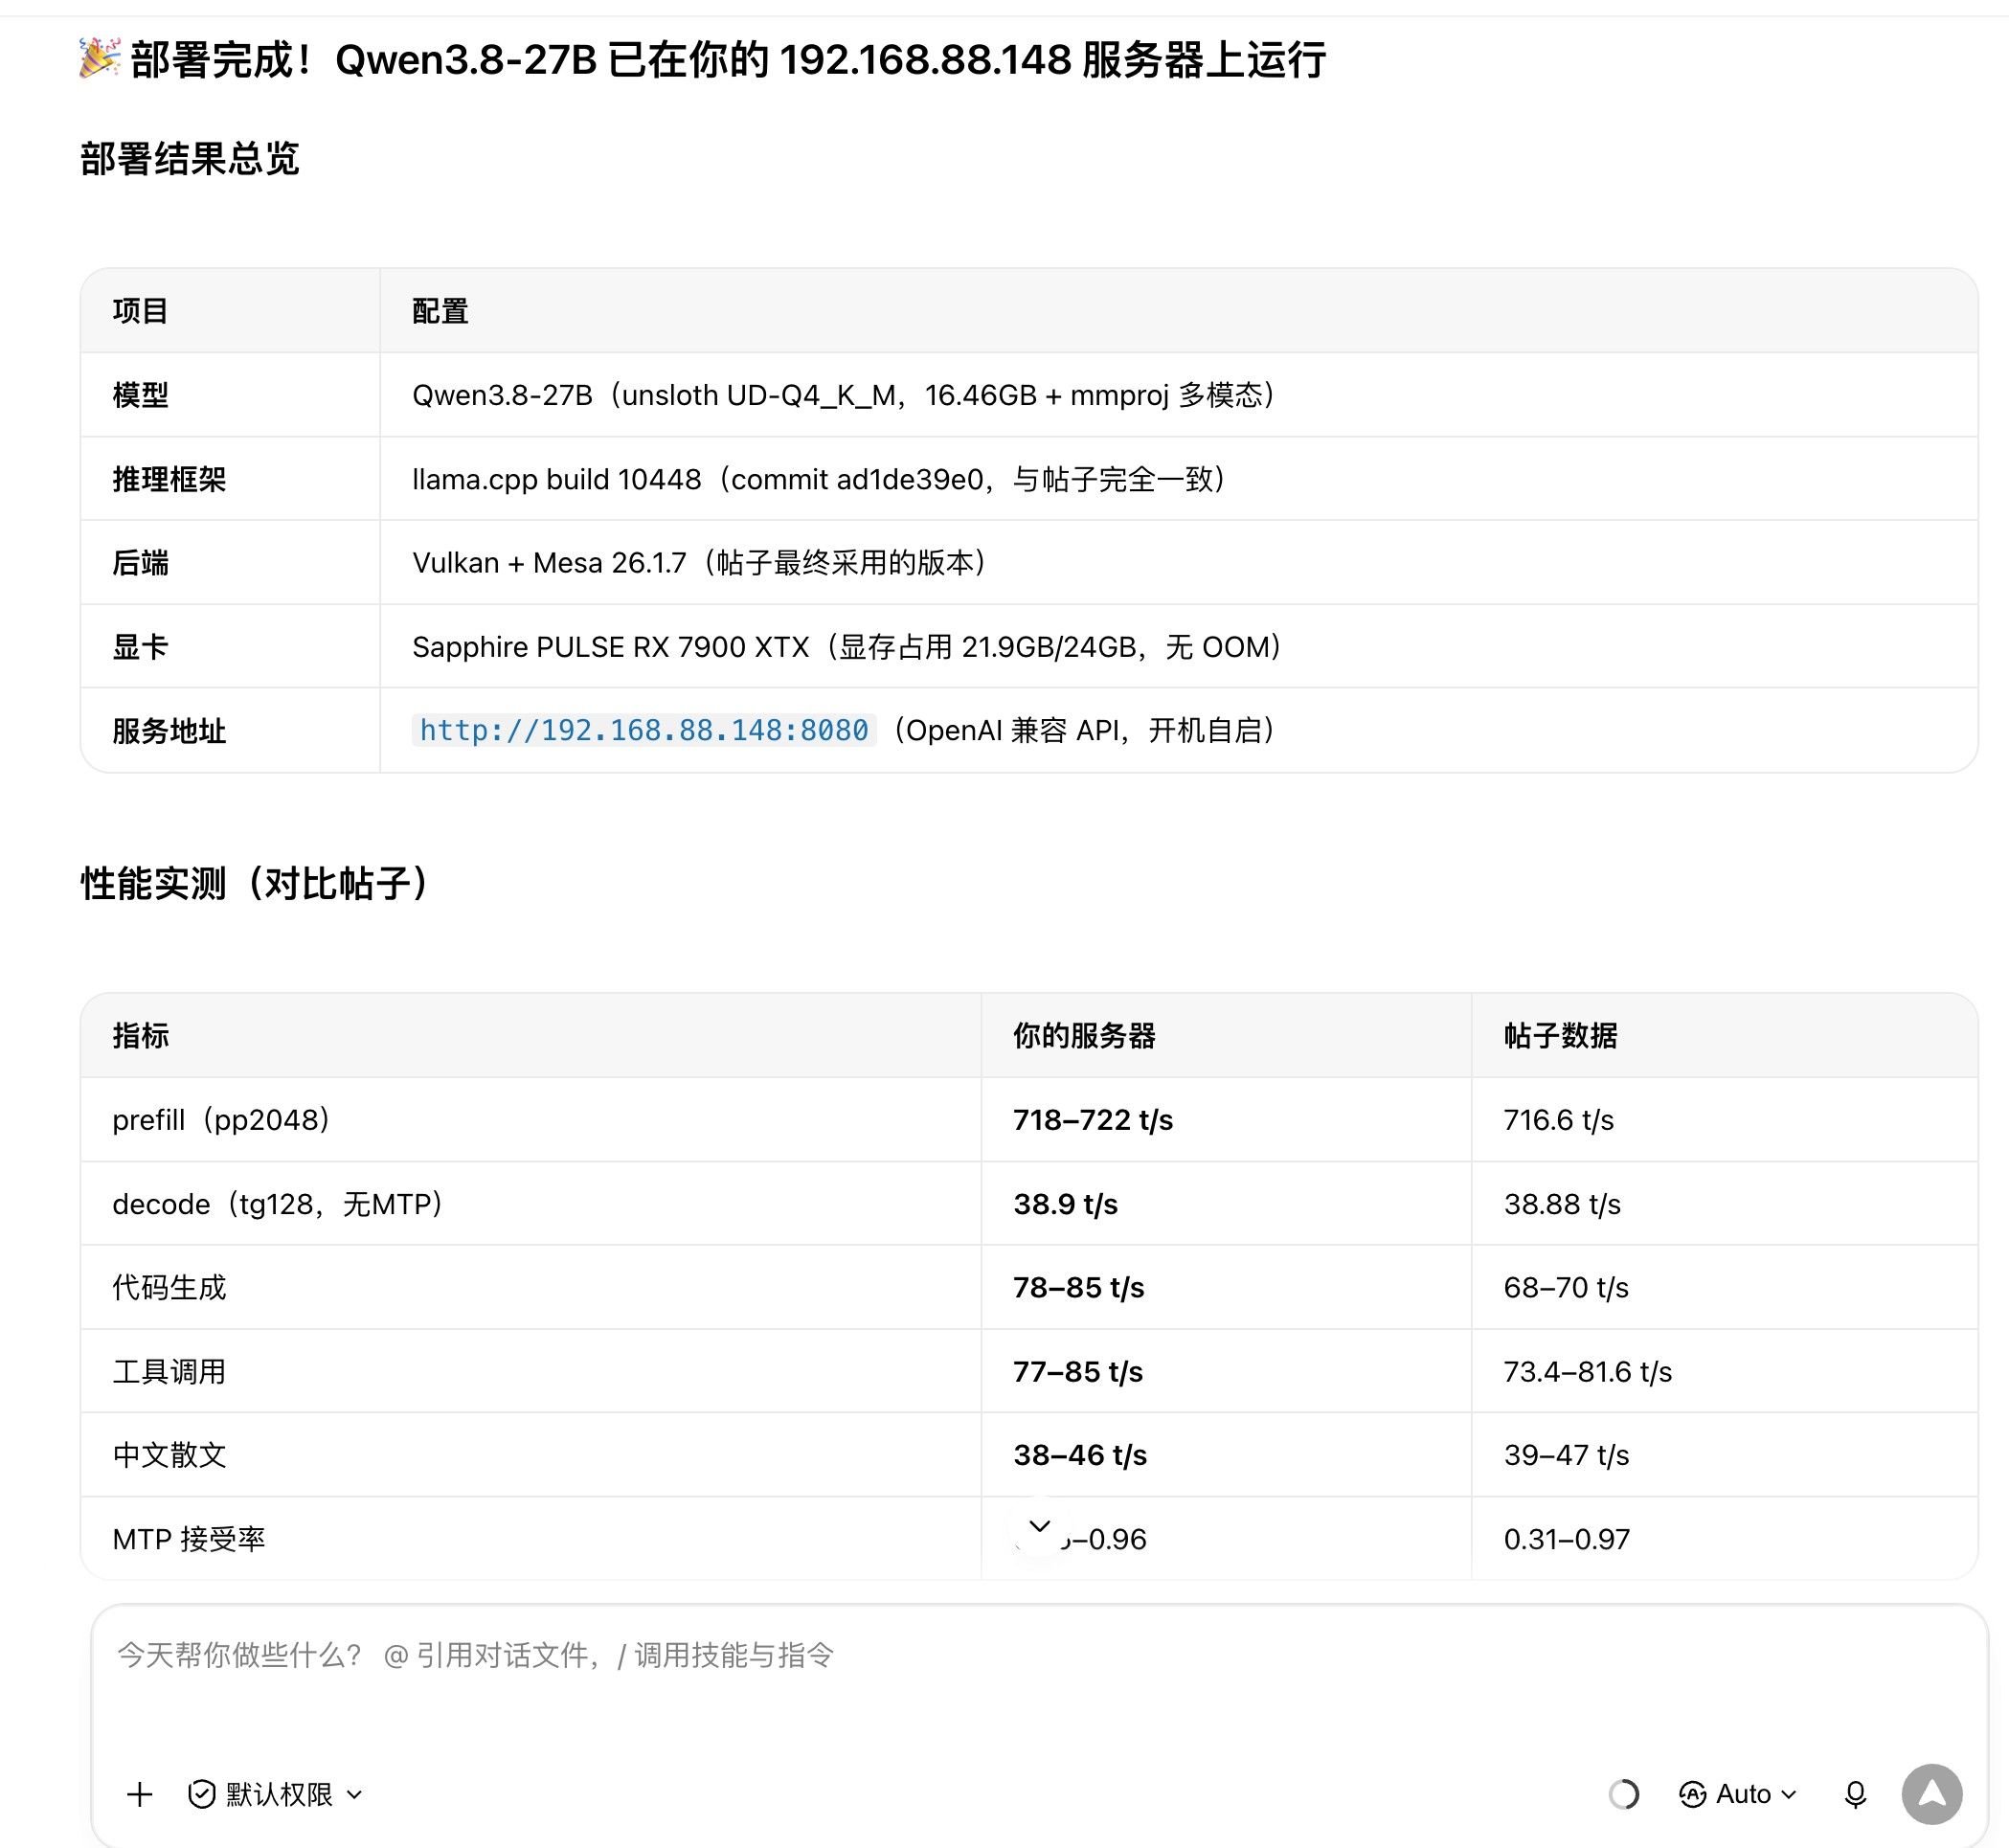Screen dimensions: 2009x1848
Task: Click the 性能实测（对比帖子）section heading
Action: point(256,883)
